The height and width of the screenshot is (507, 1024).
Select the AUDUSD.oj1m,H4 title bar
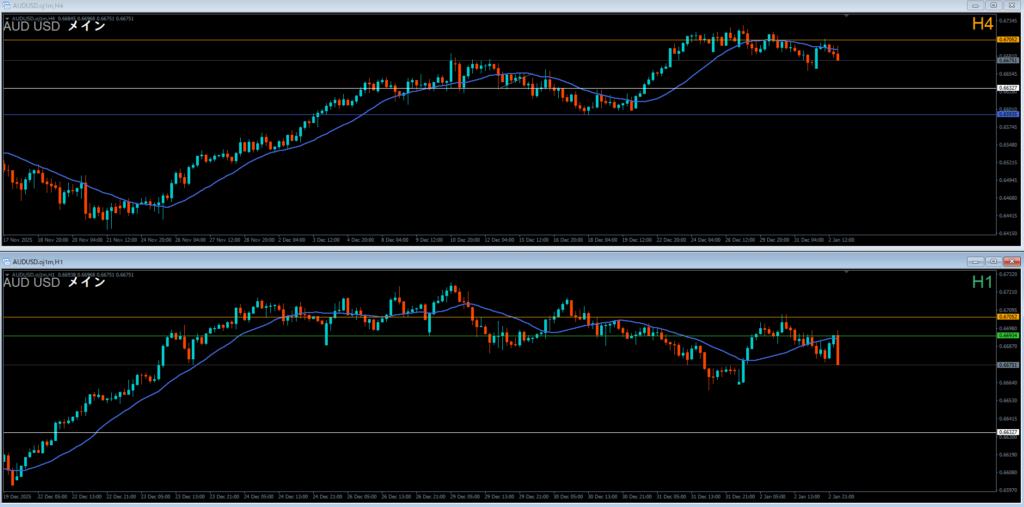[x=400, y=5]
